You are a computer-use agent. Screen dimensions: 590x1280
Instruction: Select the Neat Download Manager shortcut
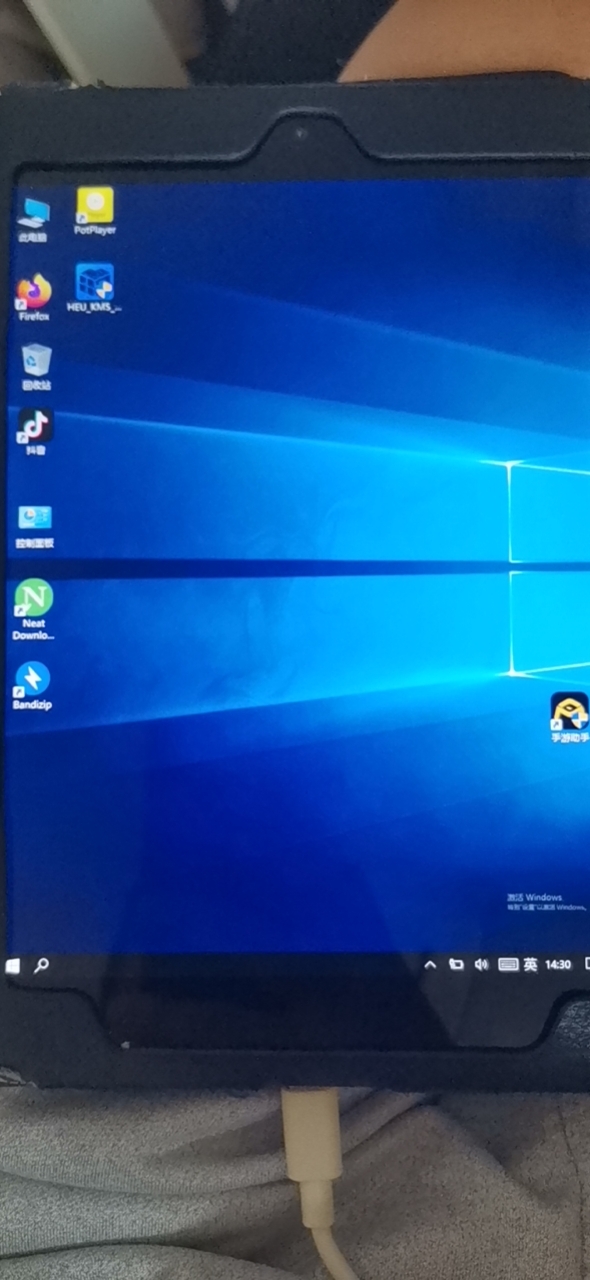coord(33,610)
